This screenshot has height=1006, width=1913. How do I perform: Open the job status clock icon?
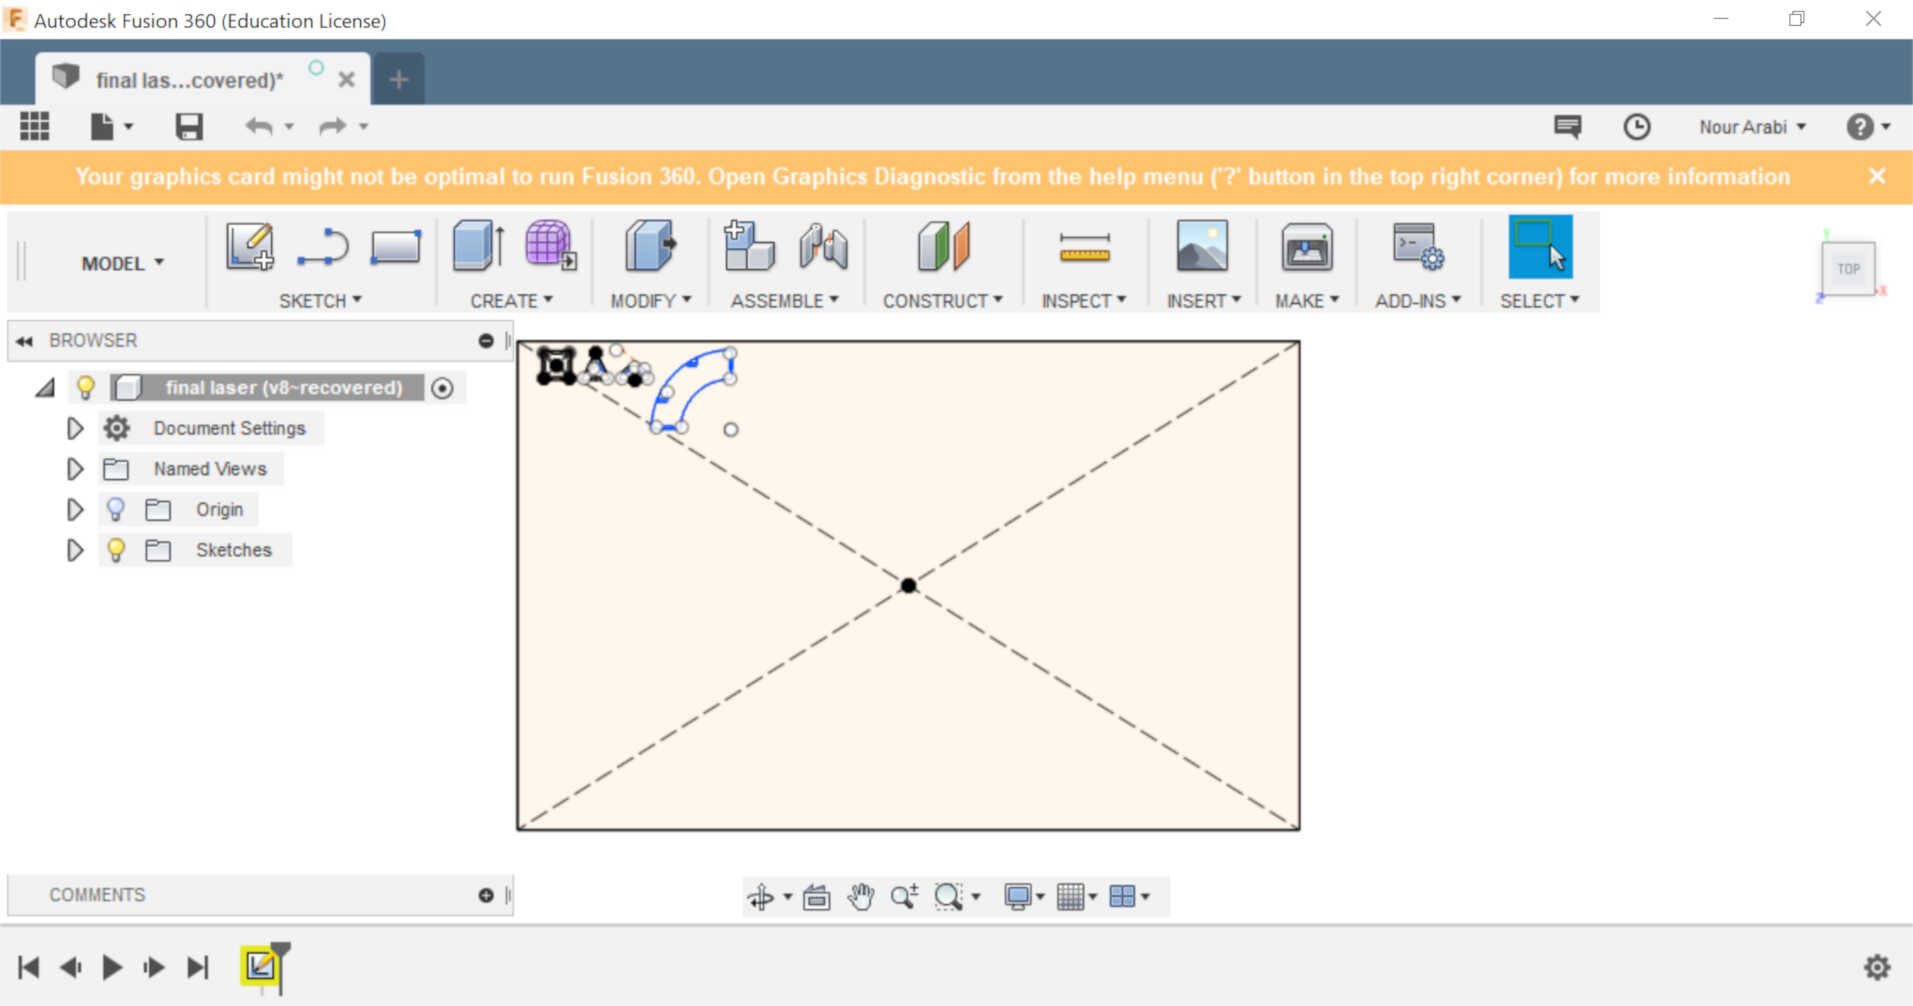pos(1636,127)
